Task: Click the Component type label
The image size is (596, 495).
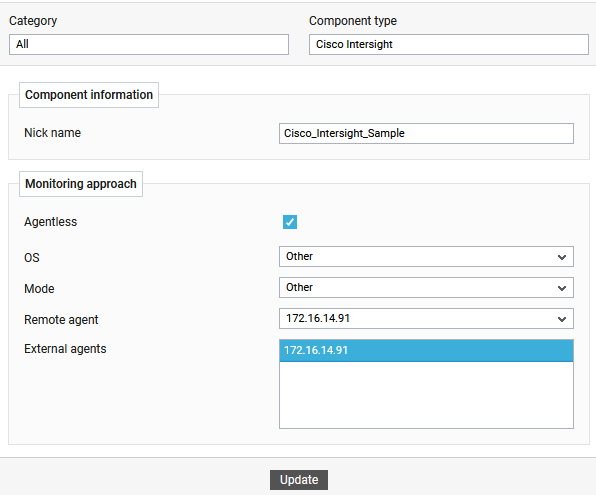Action: (353, 21)
